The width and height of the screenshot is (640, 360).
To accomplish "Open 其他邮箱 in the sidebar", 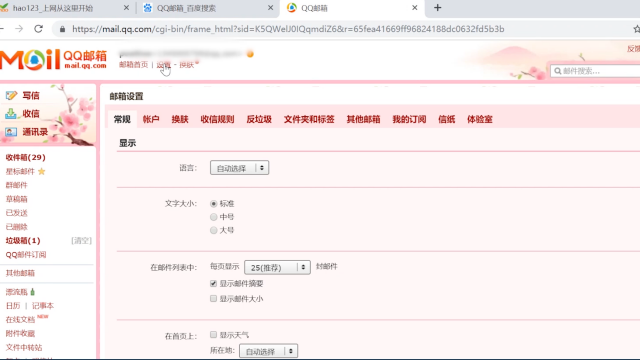I will (20, 273).
